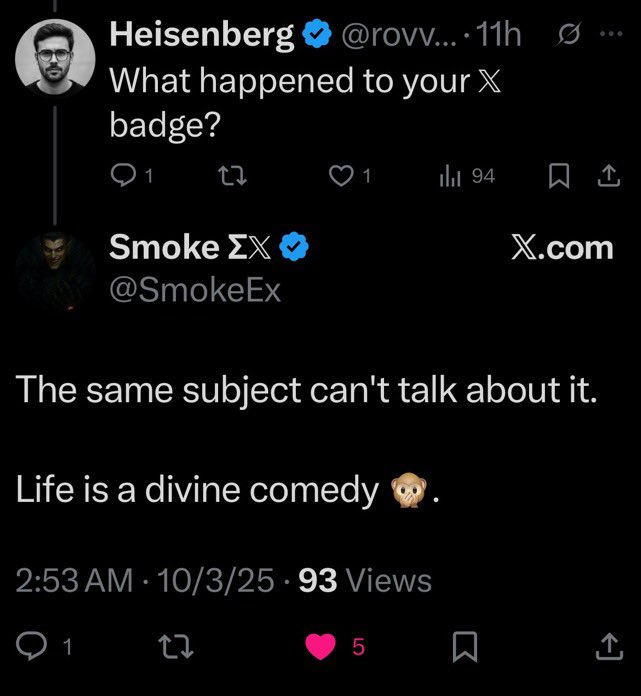This screenshot has width=641, height=696.
Task: Unlike Smoke's tweet via pink heart
Action: coord(320,648)
